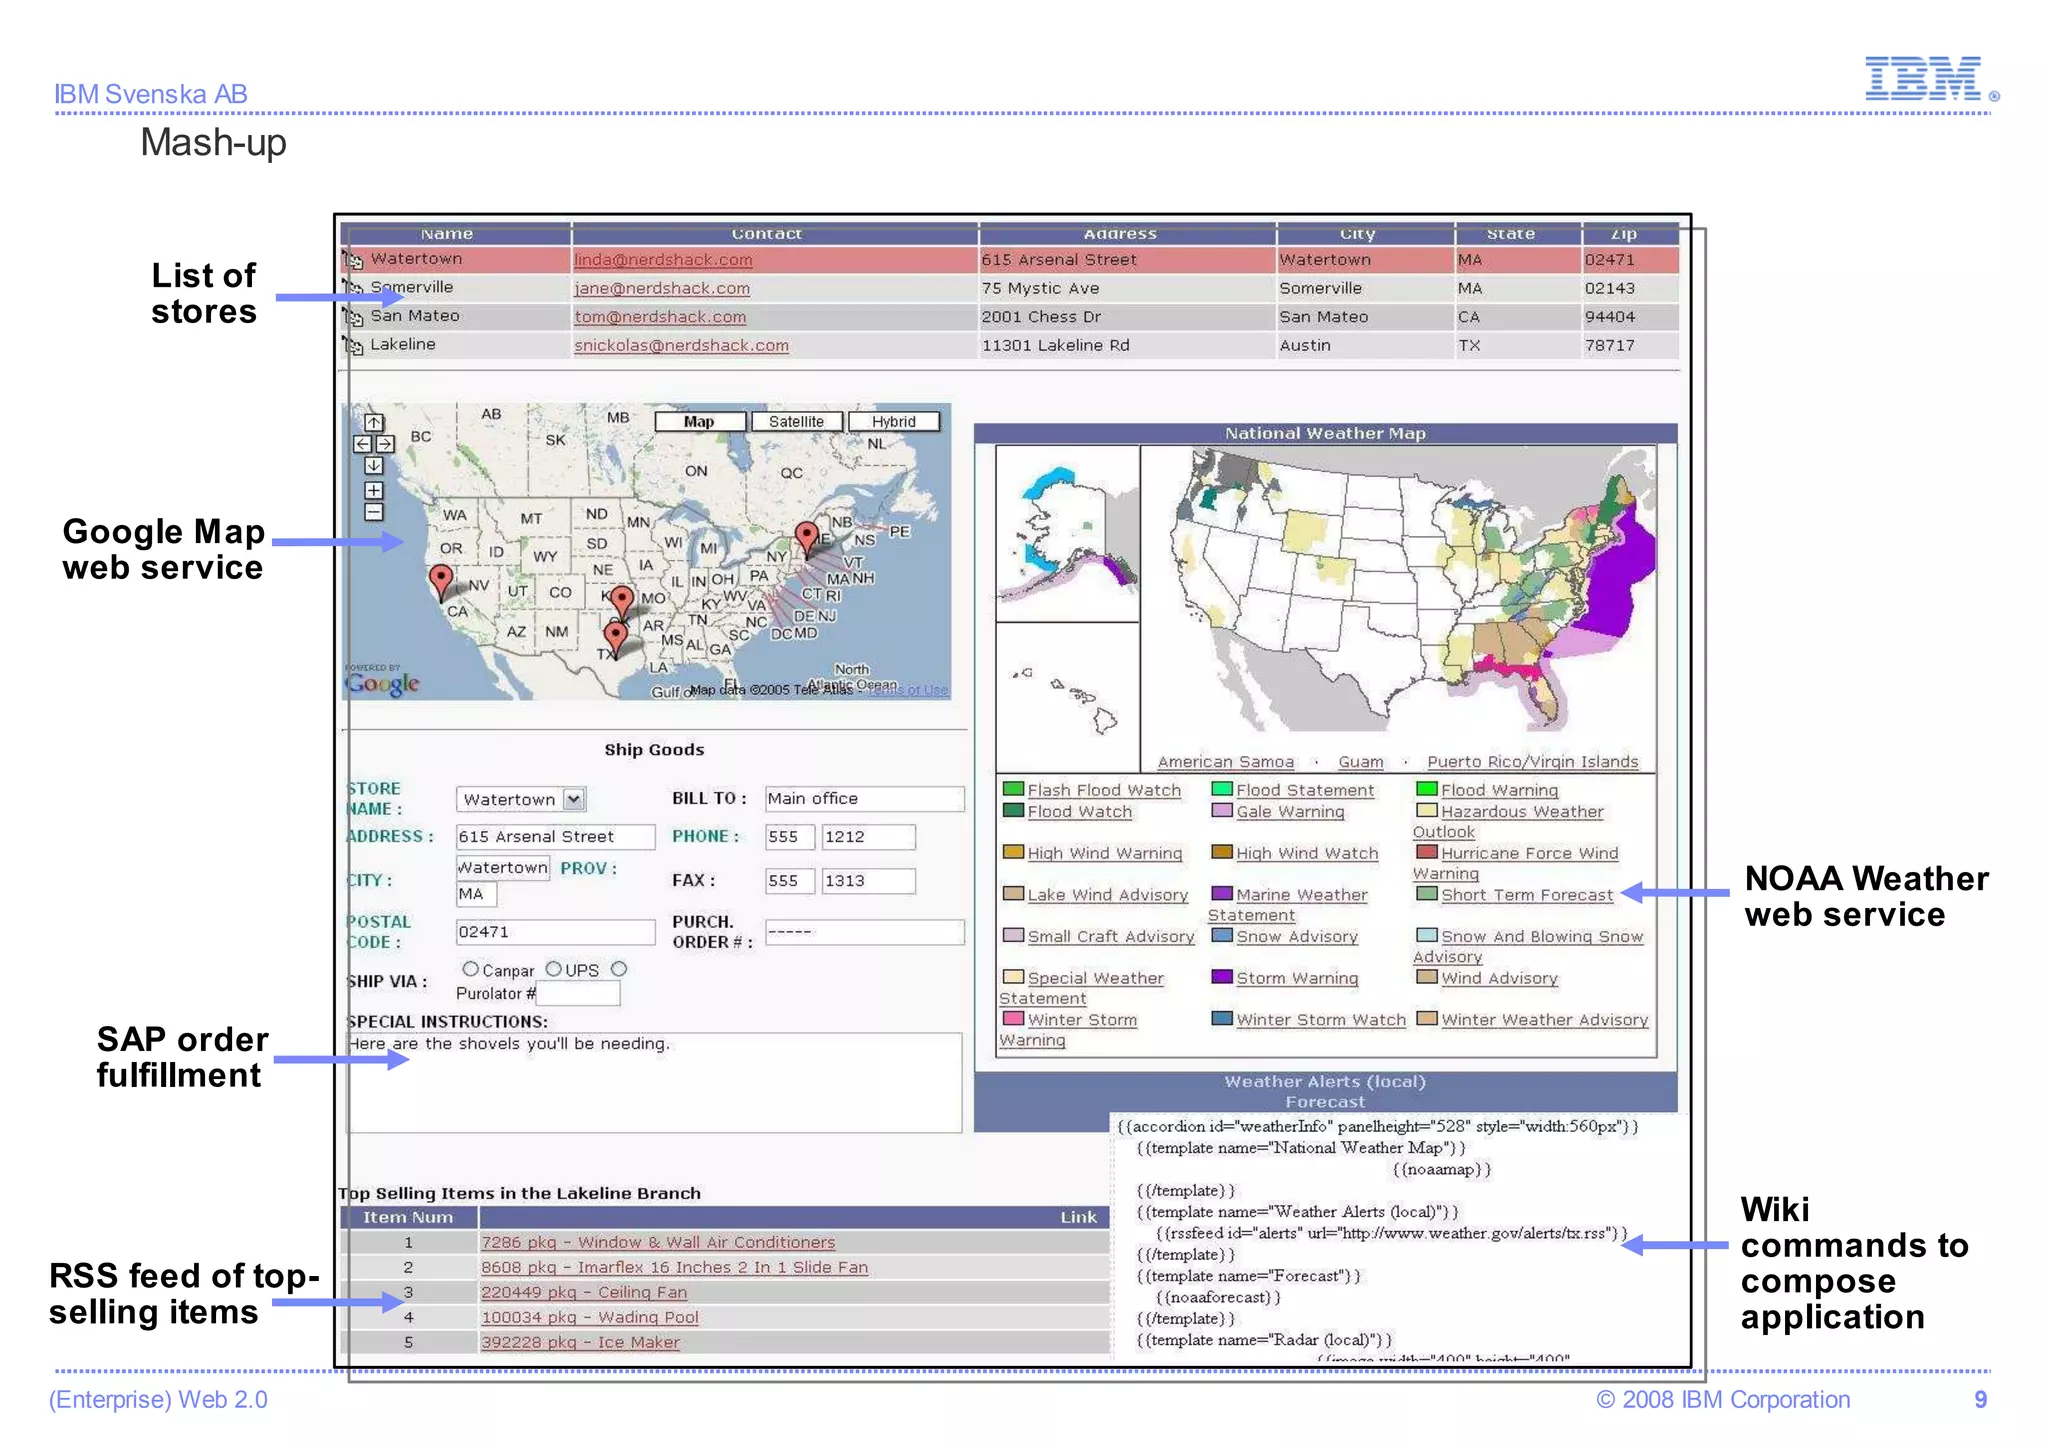Click the Special Instructions text area
Image resolution: width=2048 pixels, height=1447 pixels.
point(654,1085)
